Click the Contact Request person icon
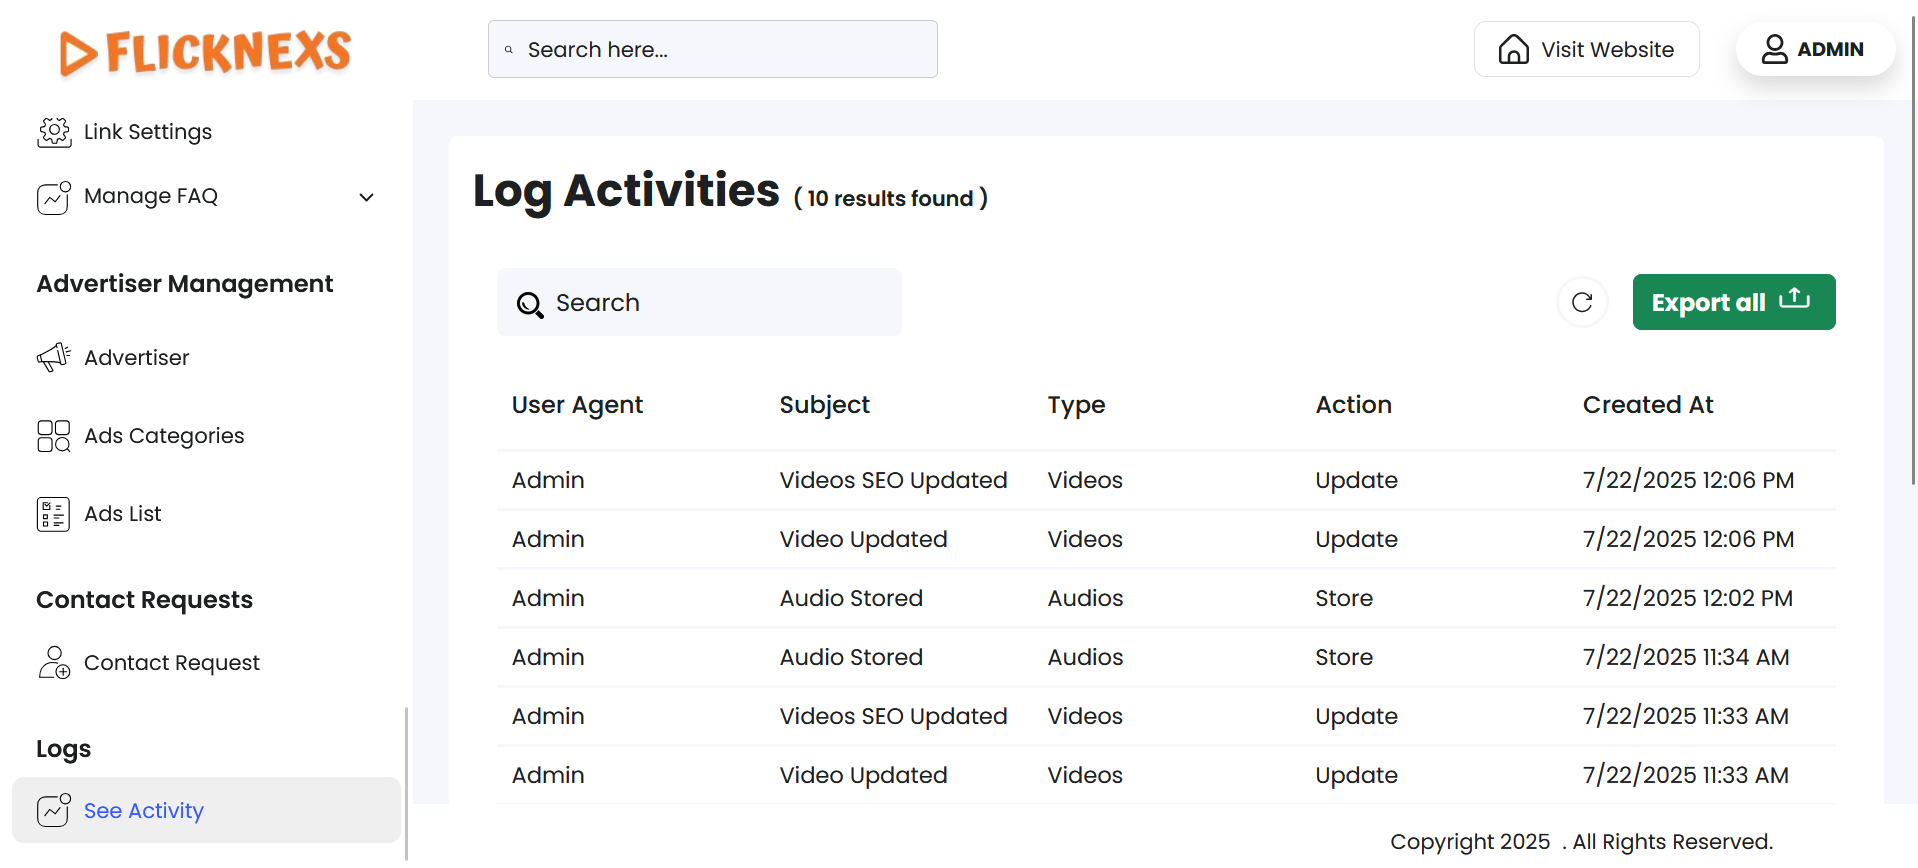Image resolution: width=1918 pixels, height=868 pixels. click(x=54, y=663)
